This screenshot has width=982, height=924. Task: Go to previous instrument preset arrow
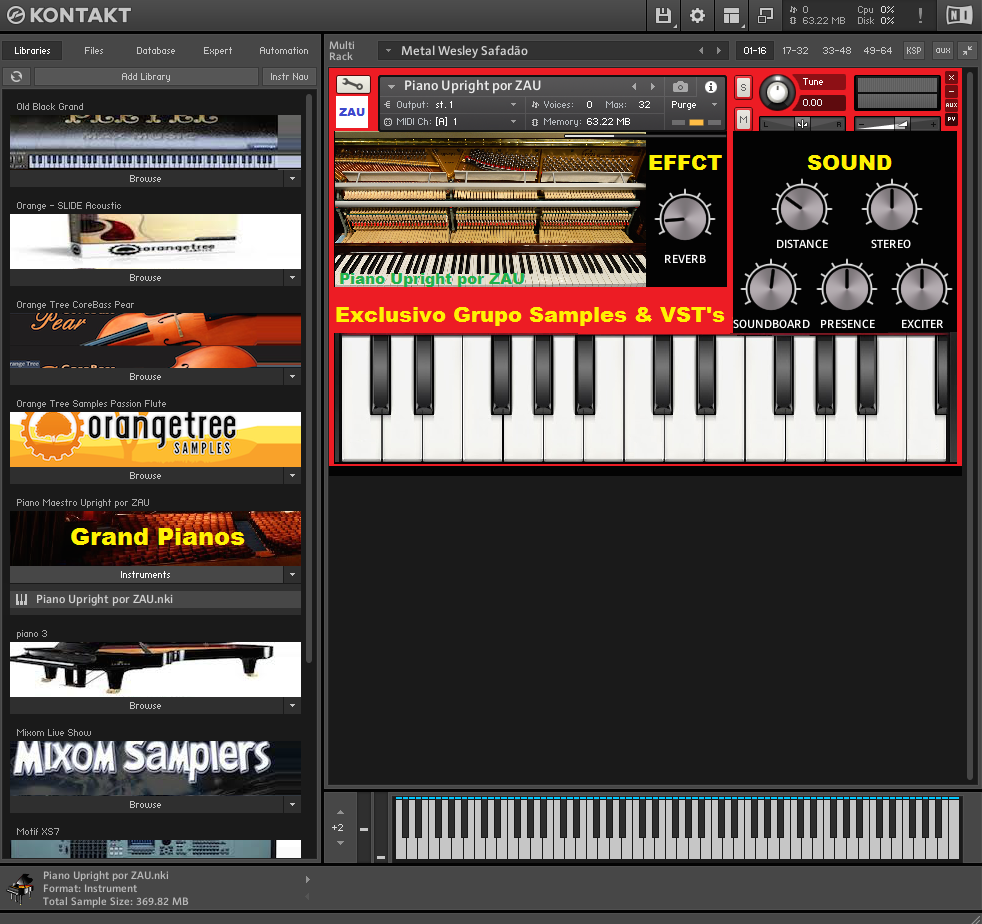pos(634,86)
